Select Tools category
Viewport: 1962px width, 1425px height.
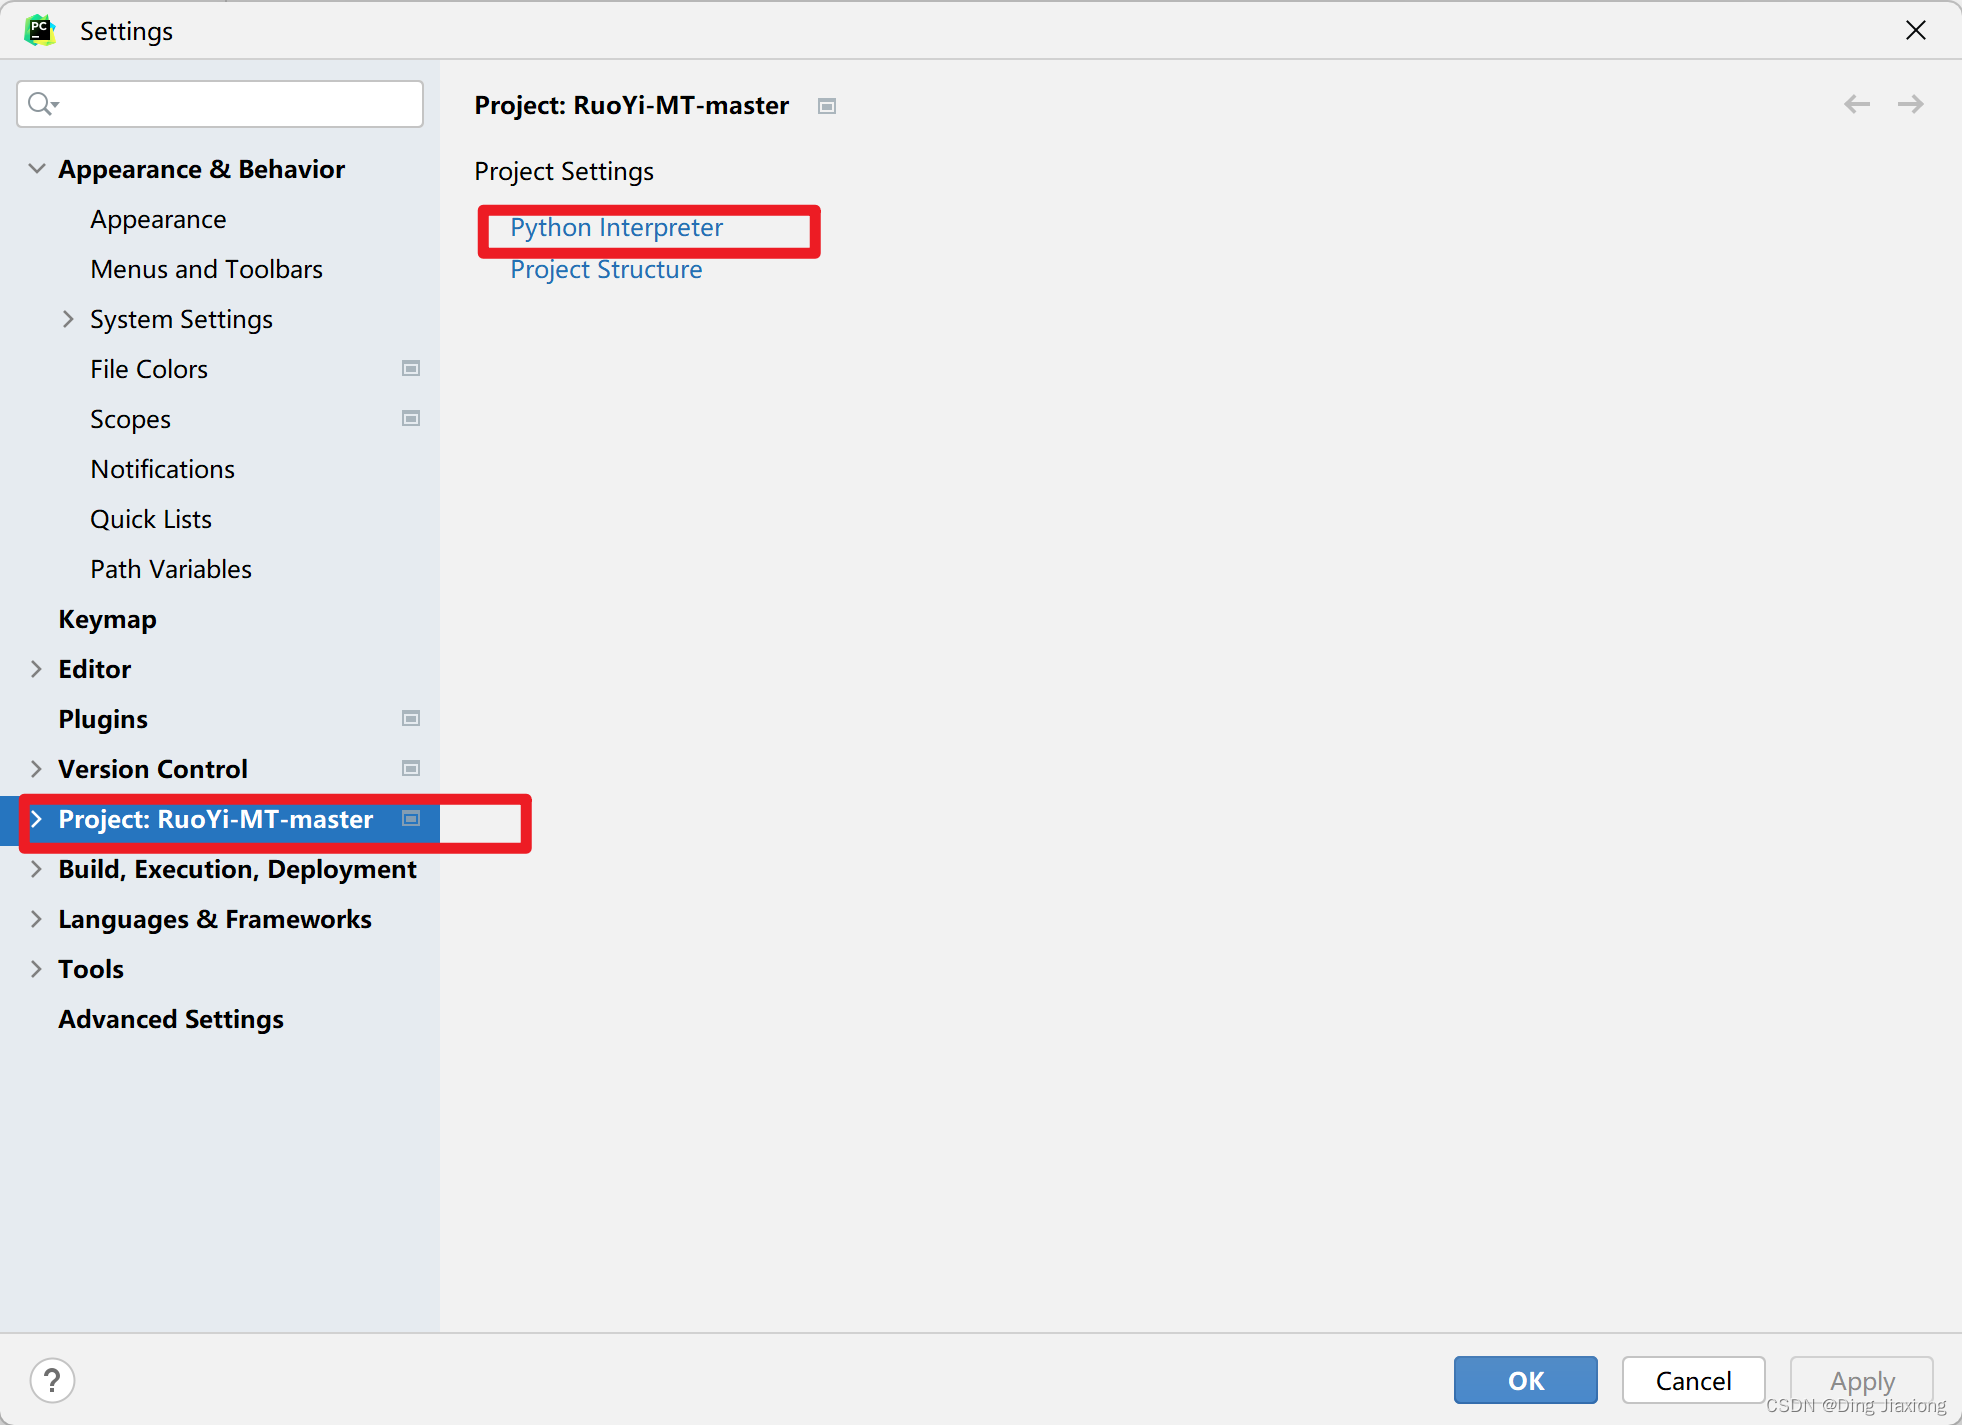pyautogui.click(x=91, y=969)
